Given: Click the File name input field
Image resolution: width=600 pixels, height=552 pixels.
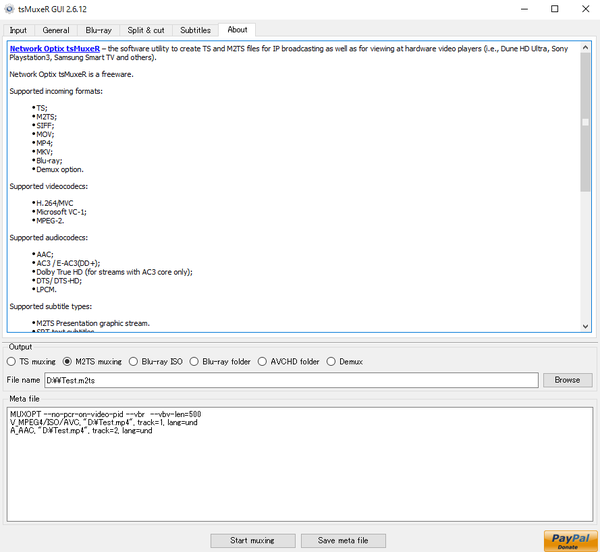Looking at the screenshot, I should point(291,380).
